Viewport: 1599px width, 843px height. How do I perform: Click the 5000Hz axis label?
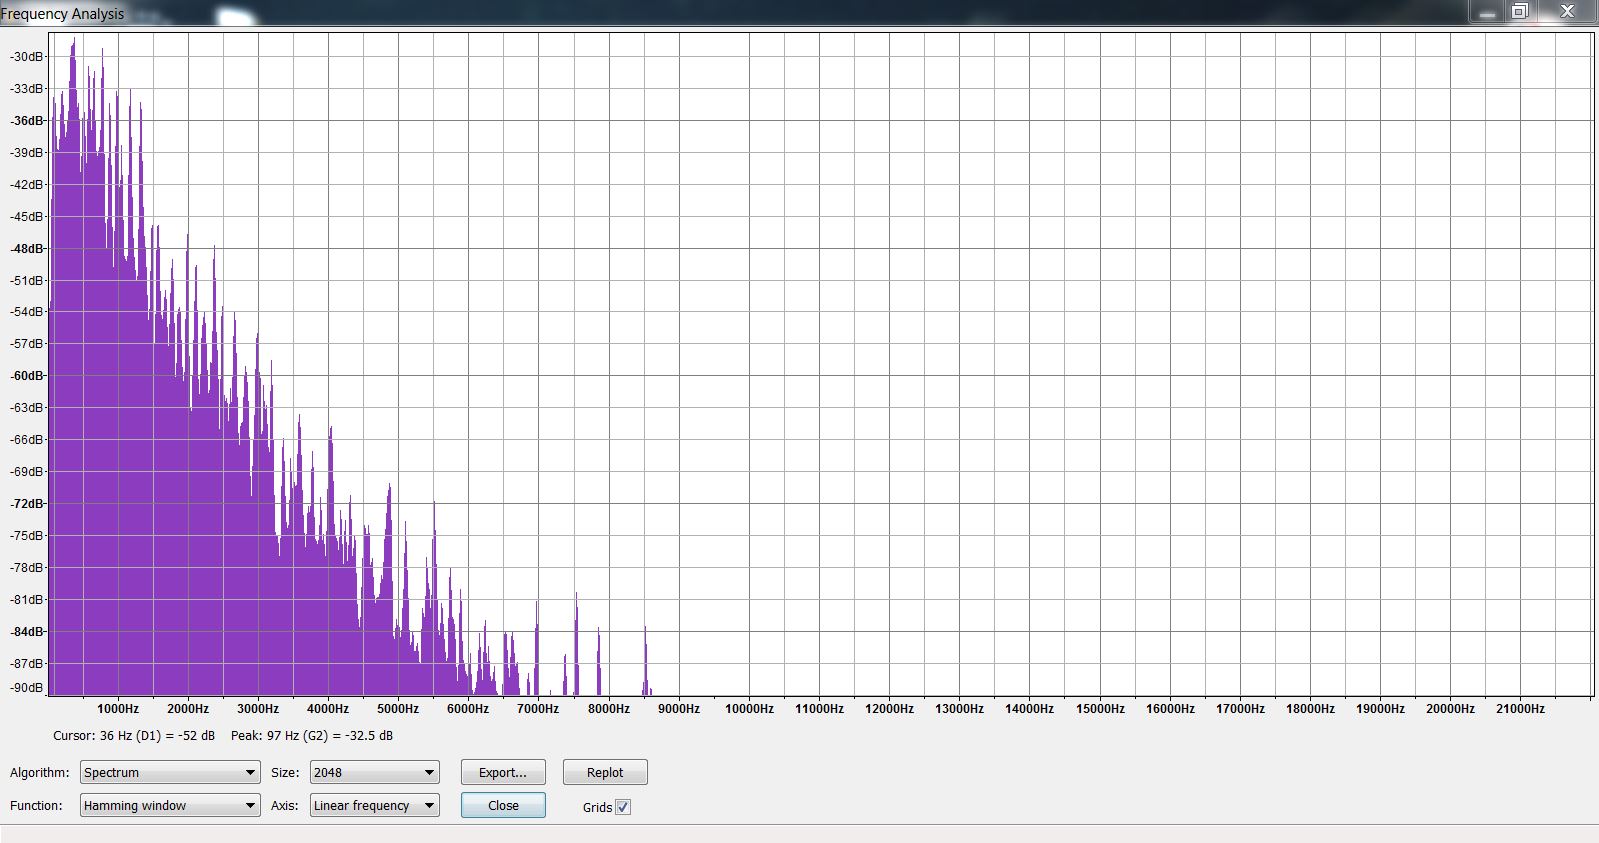click(398, 708)
